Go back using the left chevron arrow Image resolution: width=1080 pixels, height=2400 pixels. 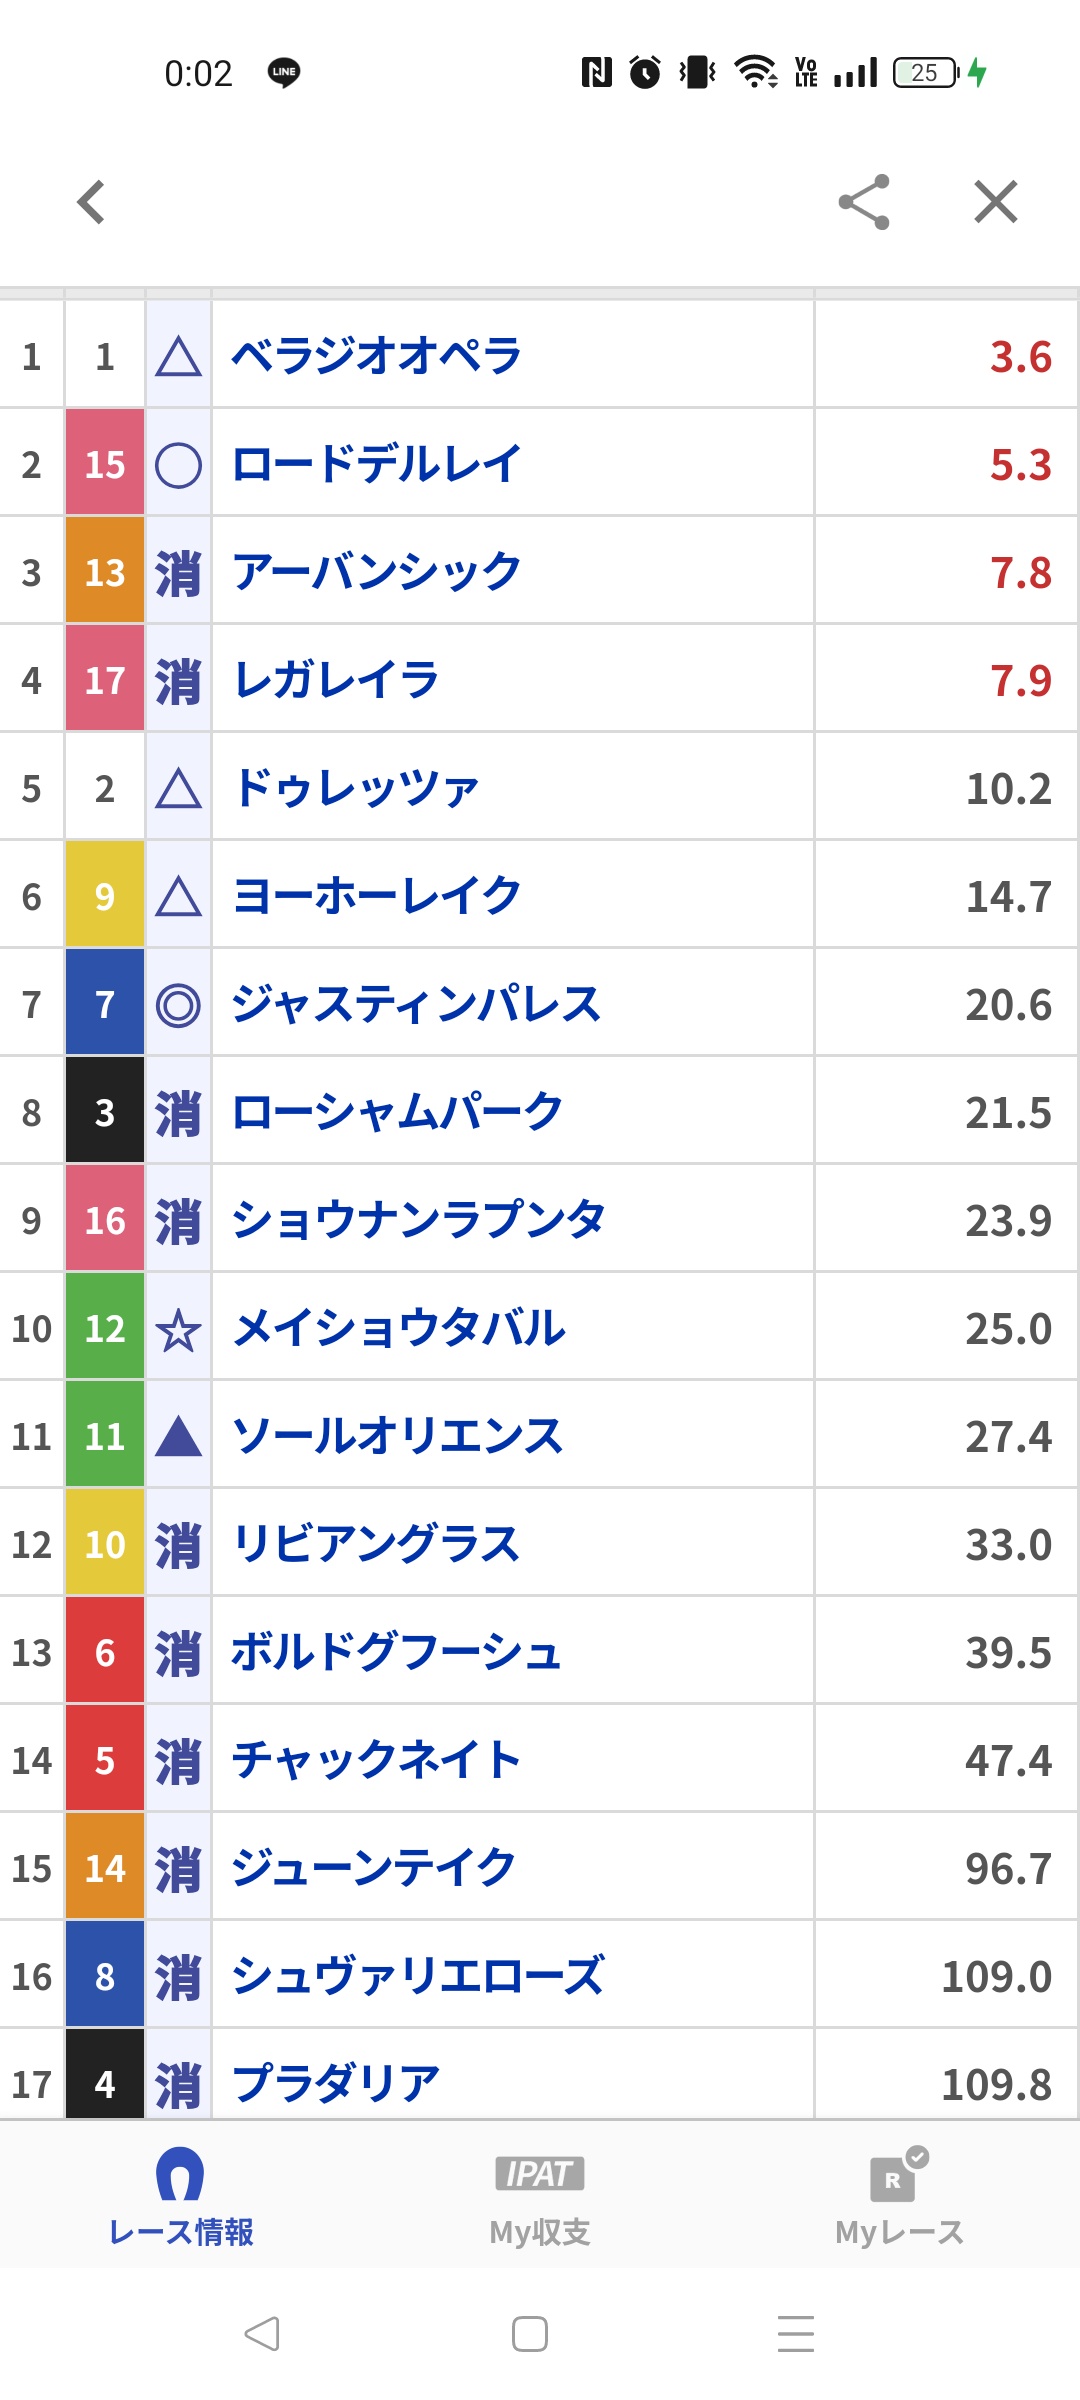(x=92, y=202)
